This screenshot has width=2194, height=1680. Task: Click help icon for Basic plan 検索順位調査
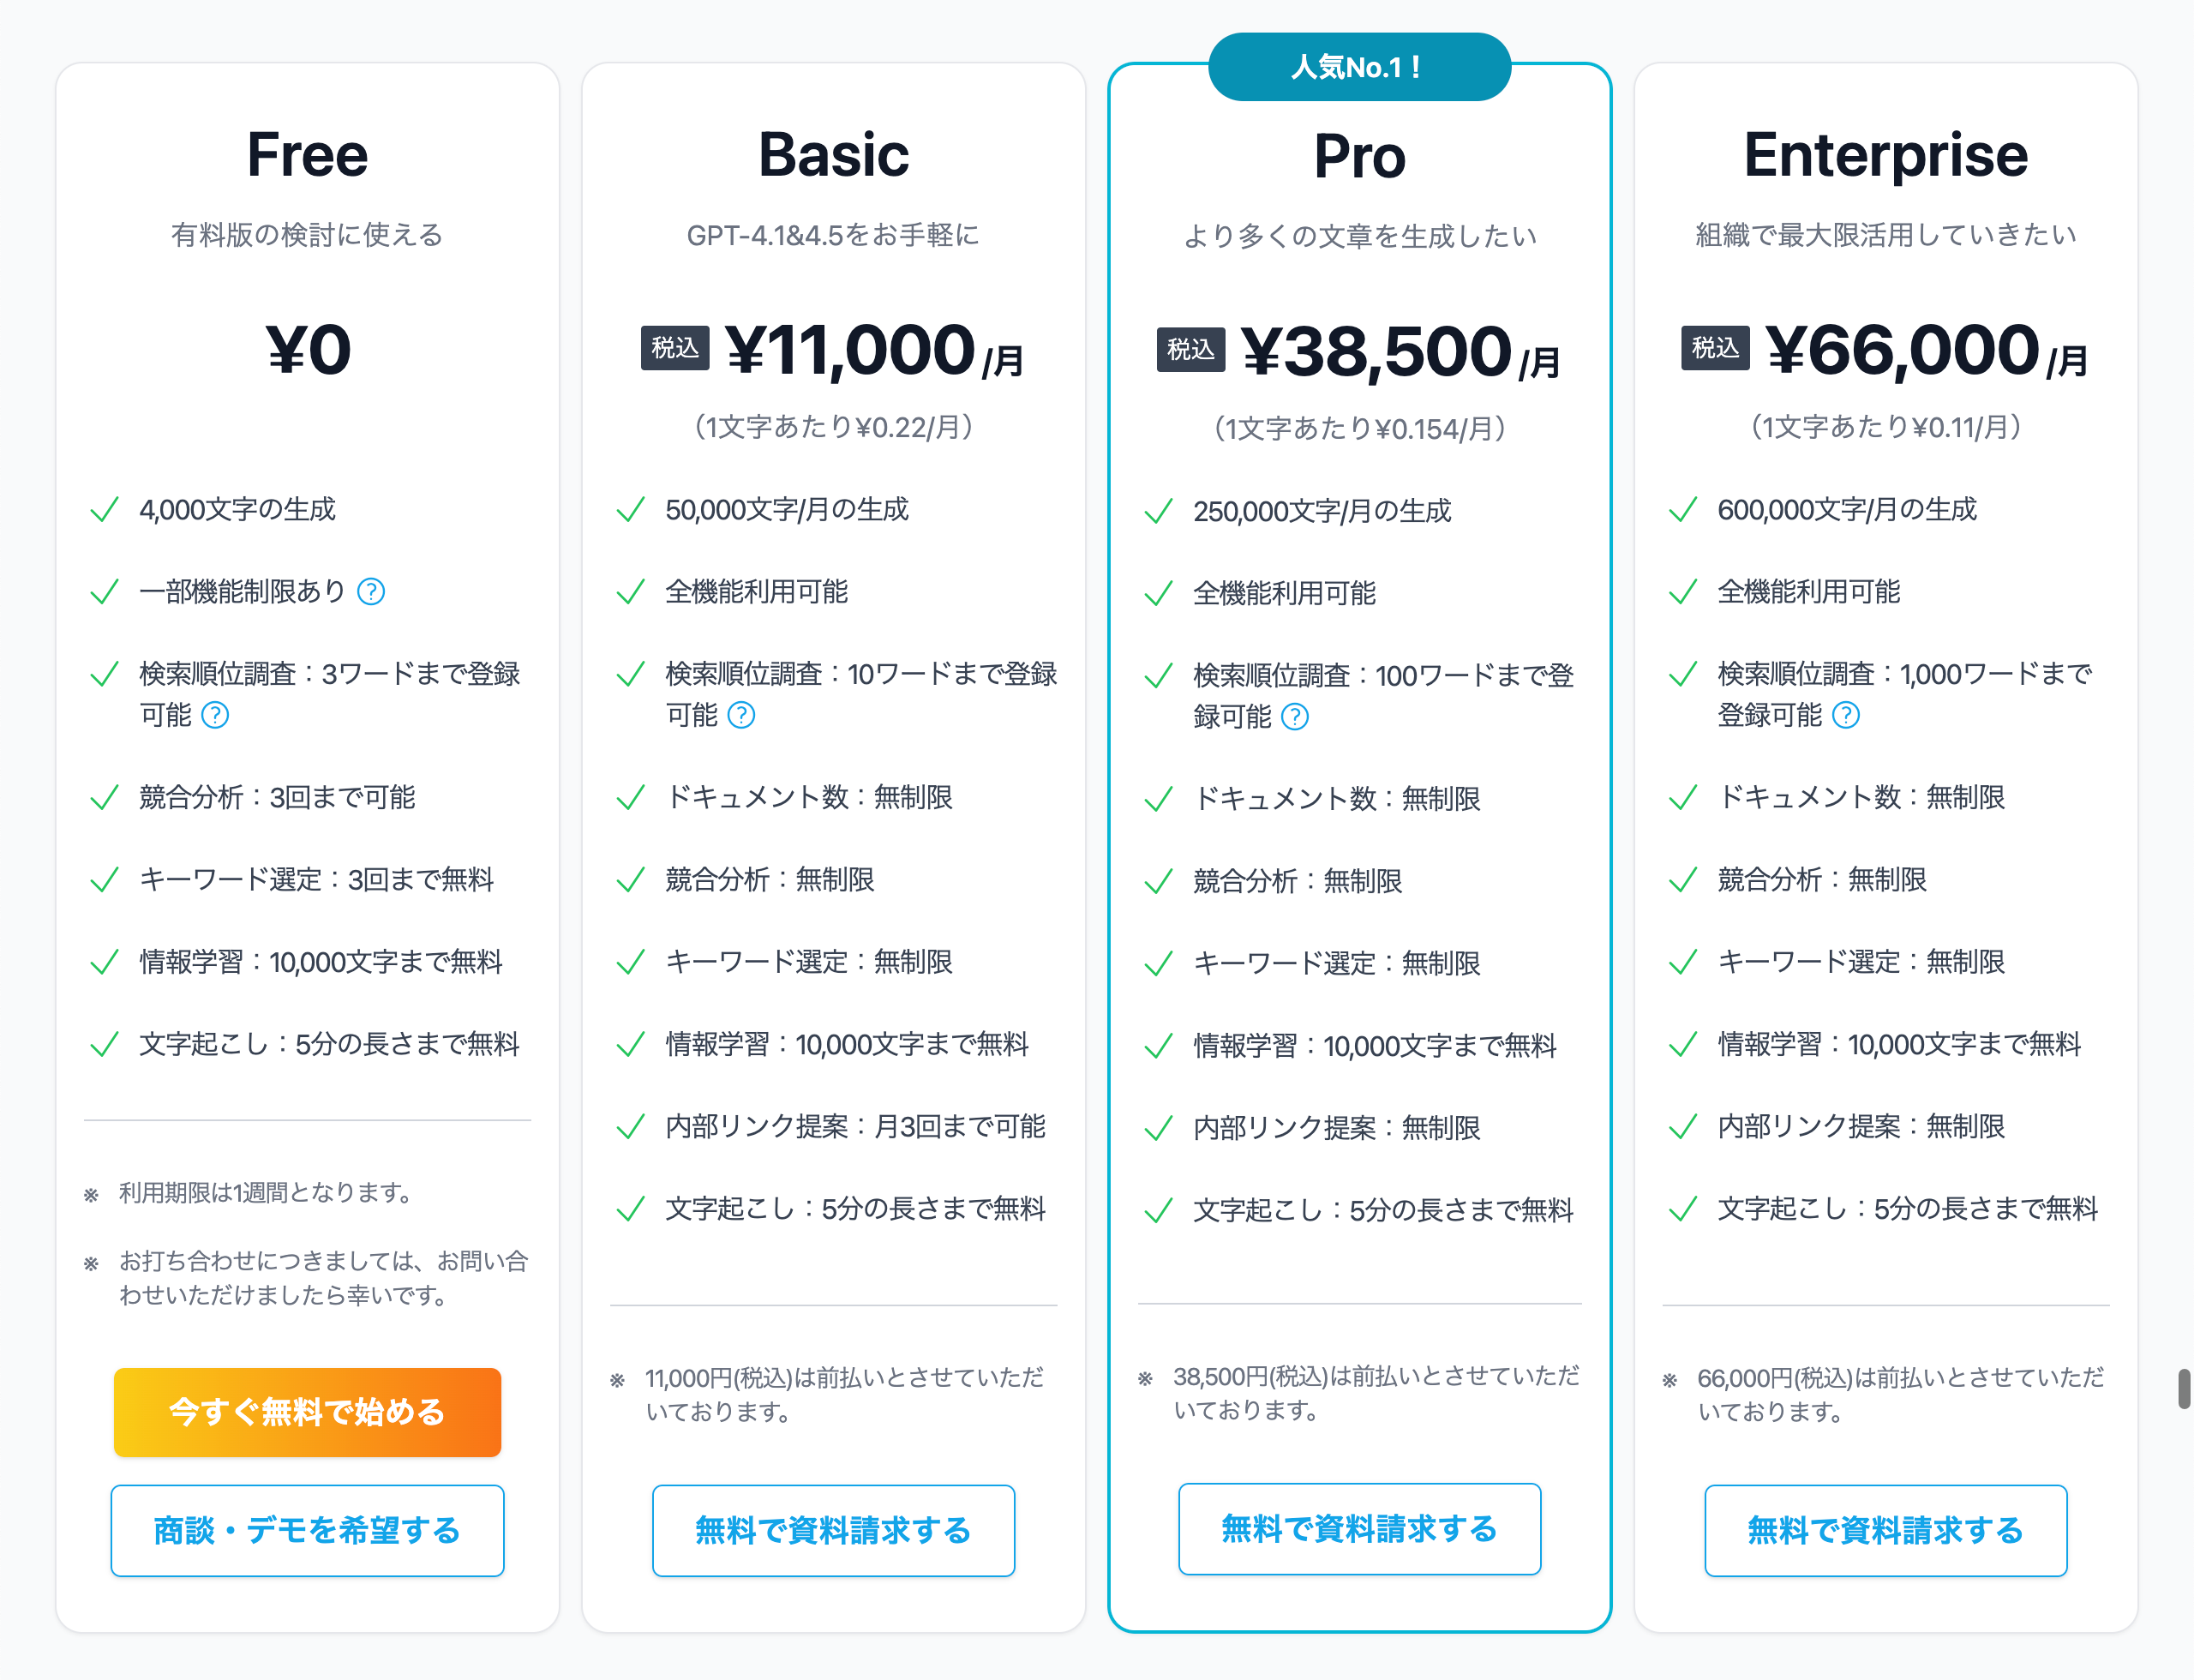741,715
